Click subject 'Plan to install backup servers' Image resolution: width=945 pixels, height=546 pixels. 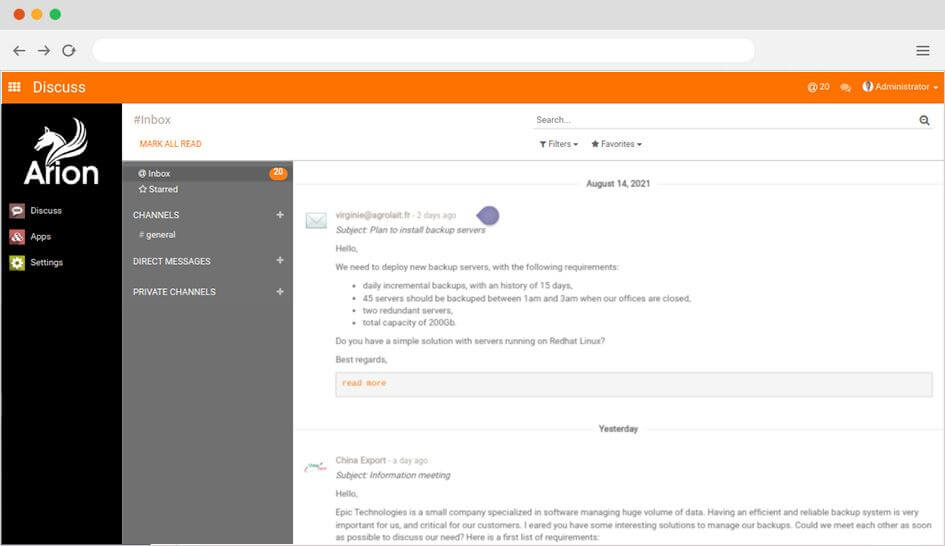(x=427, y=230)
